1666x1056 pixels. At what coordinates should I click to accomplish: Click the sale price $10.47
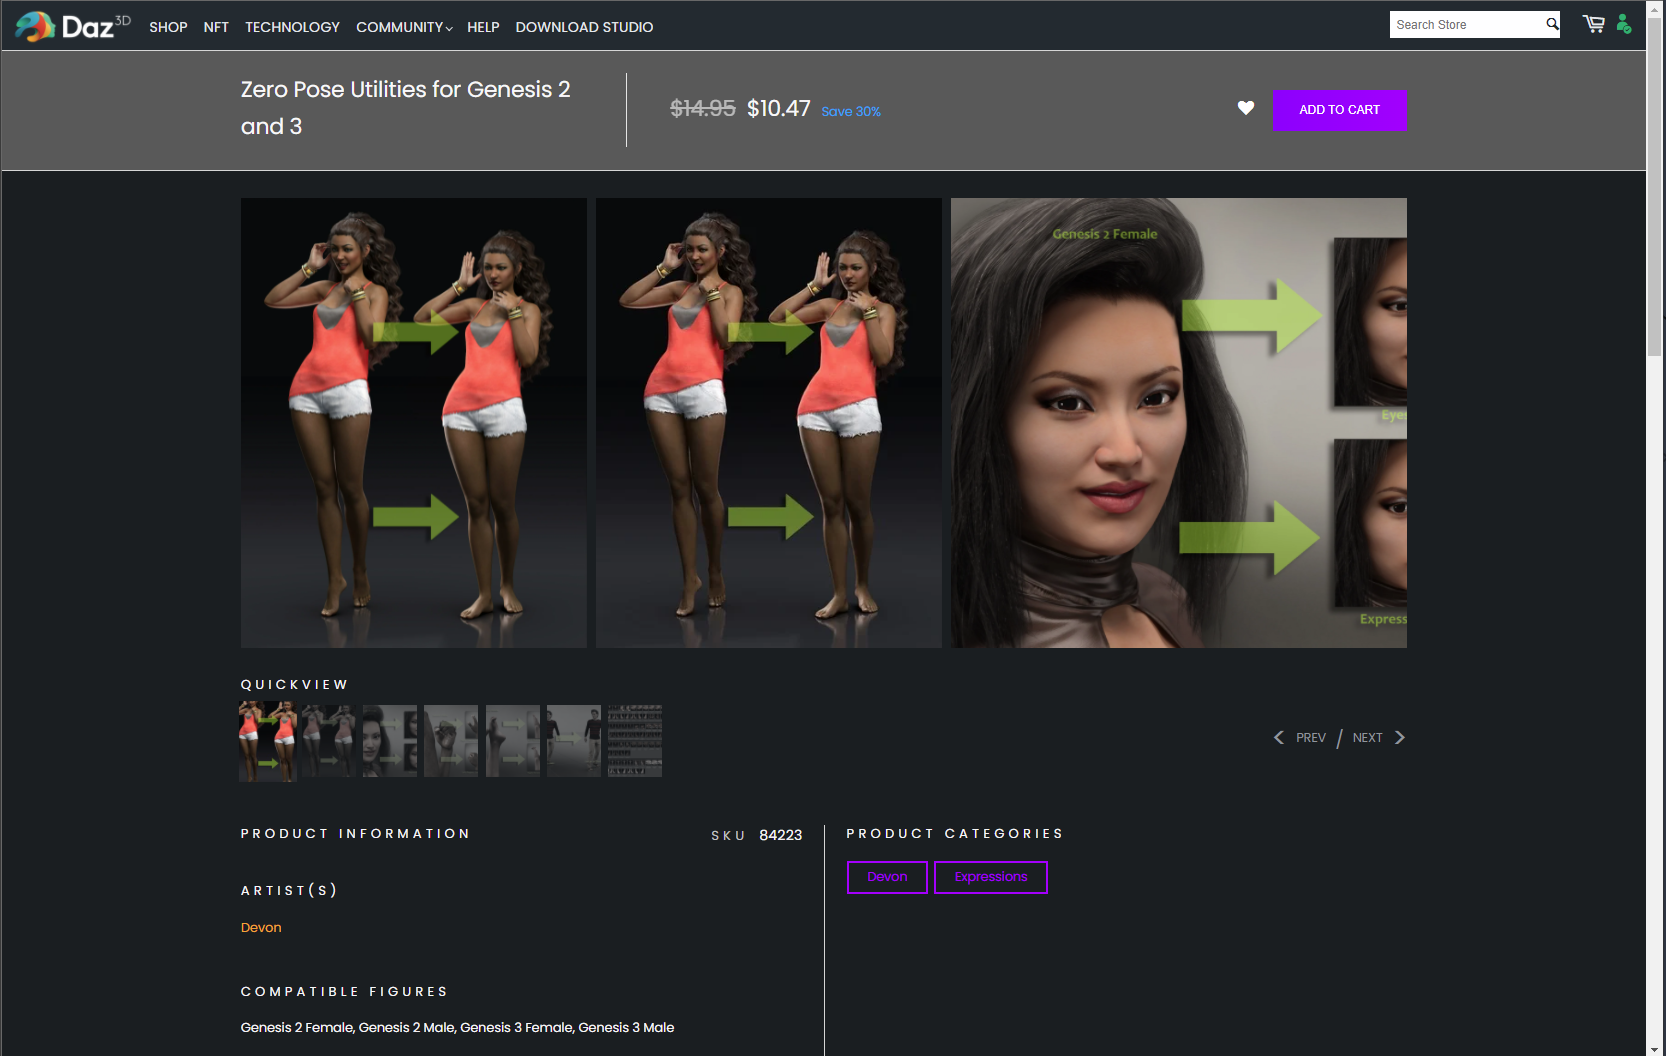point(779,108)
